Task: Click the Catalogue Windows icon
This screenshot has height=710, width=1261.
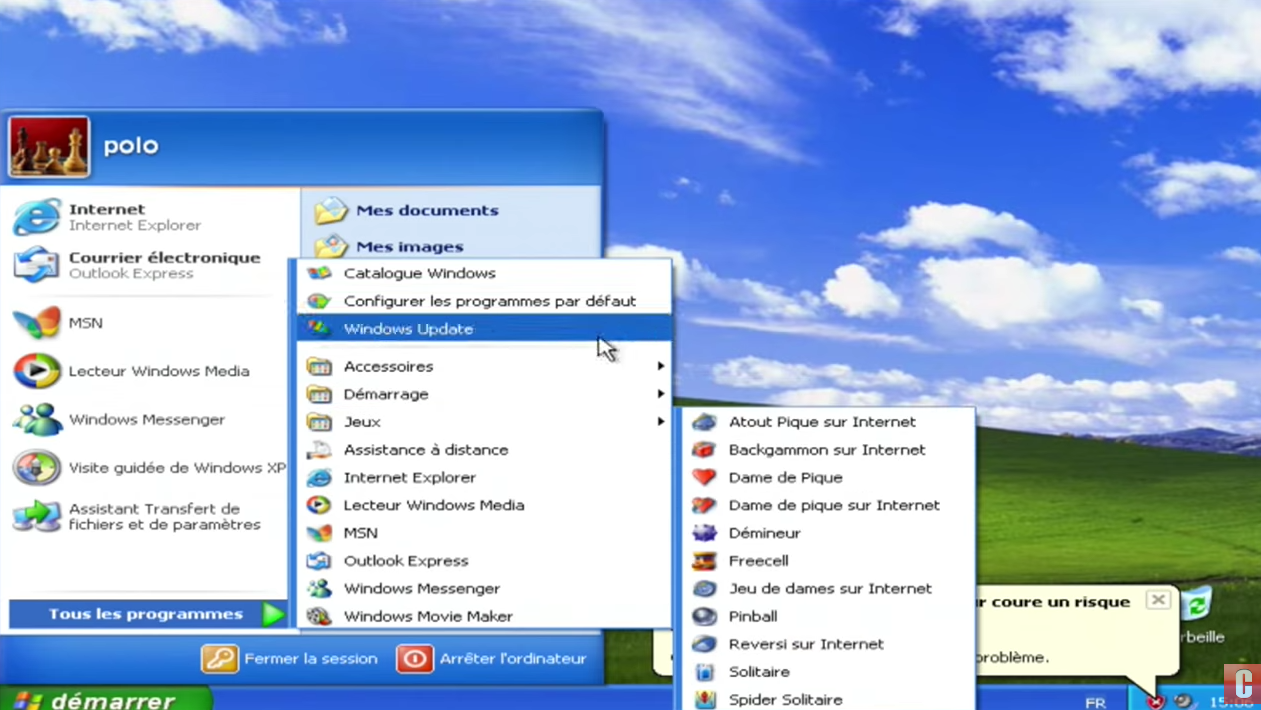Action: pos(319,273)
